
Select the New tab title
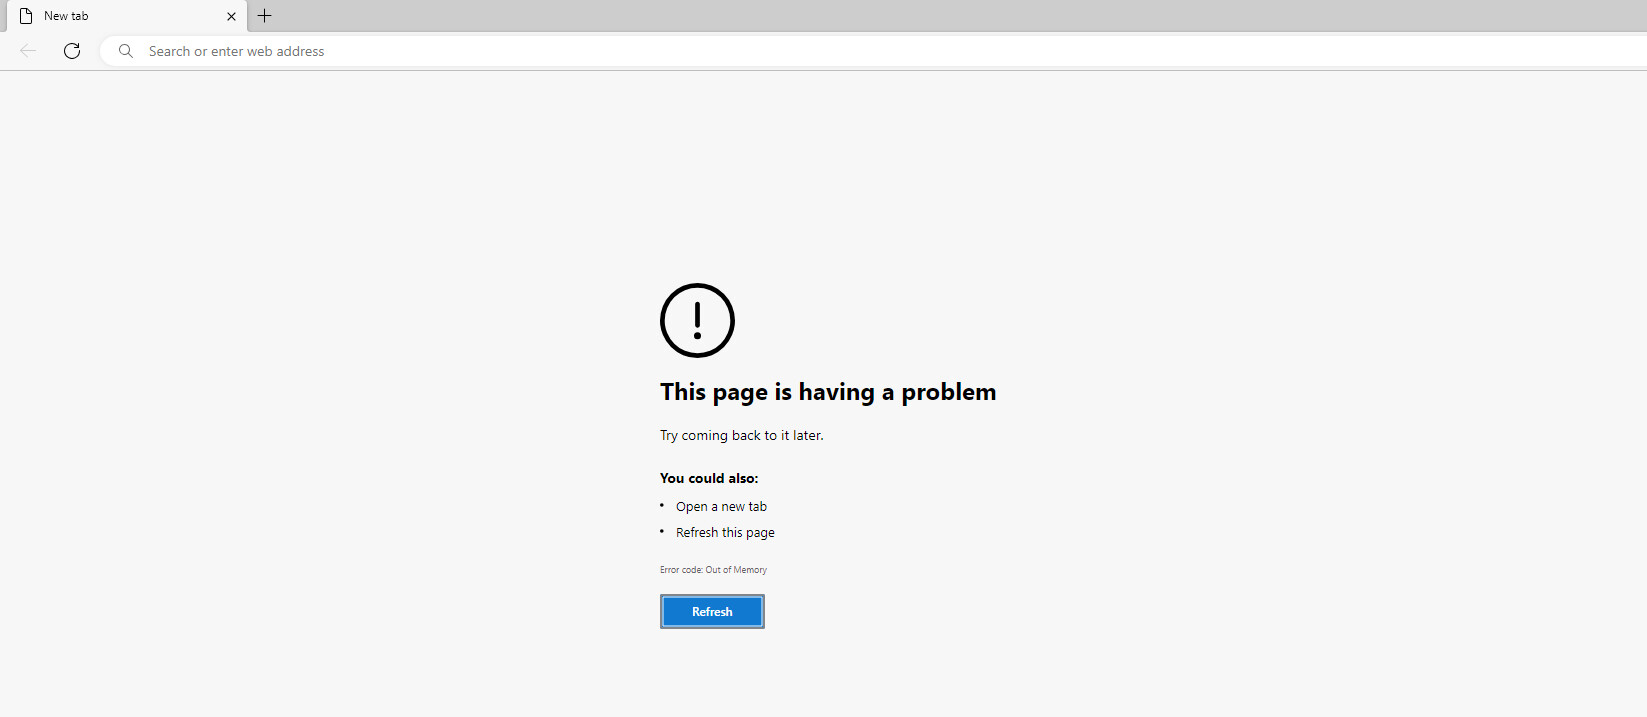[x=66, y=16]
